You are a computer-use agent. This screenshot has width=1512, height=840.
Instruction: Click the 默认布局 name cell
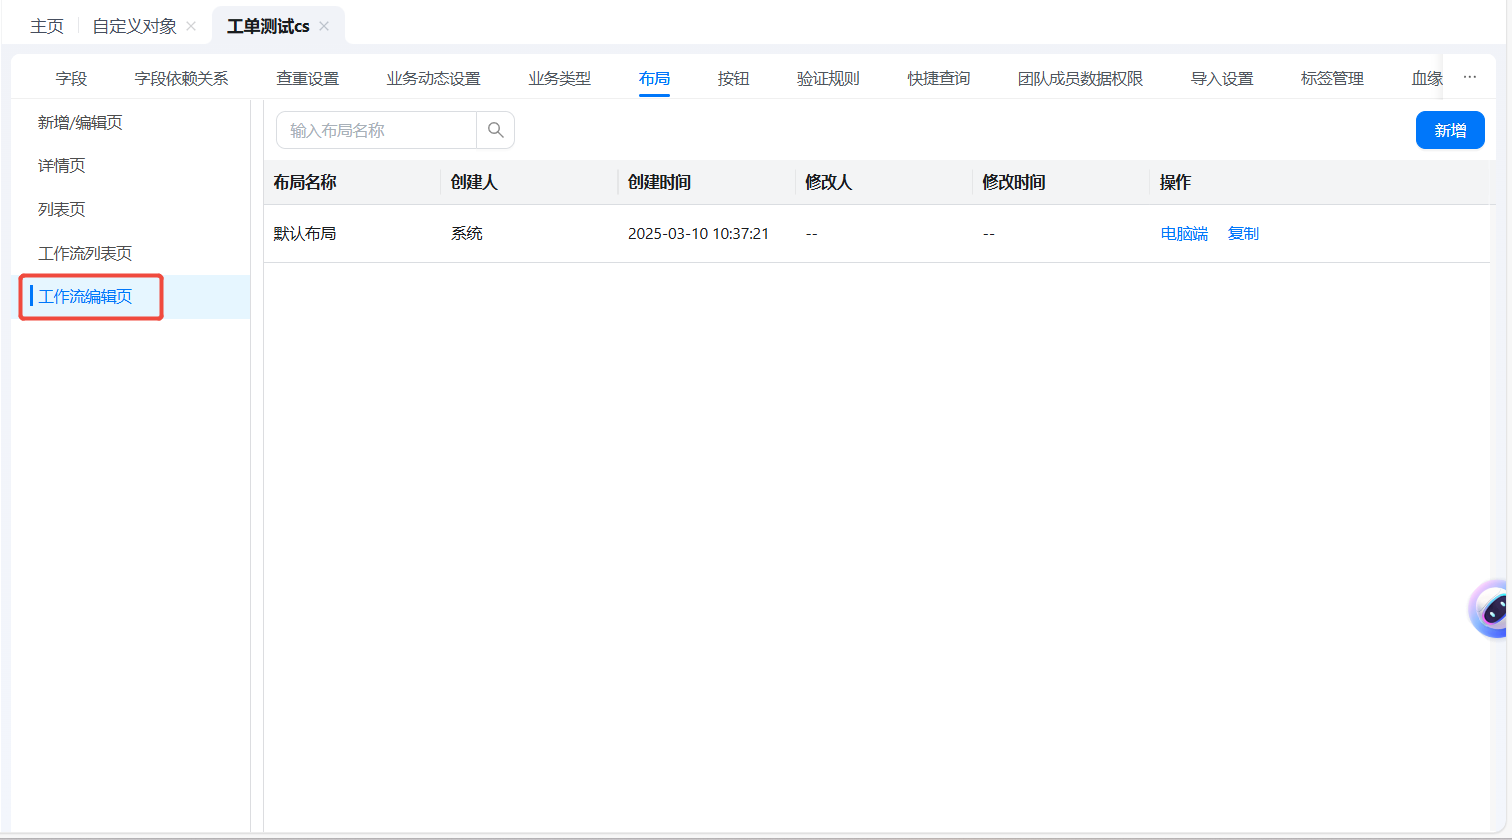[x=304, y=233]
